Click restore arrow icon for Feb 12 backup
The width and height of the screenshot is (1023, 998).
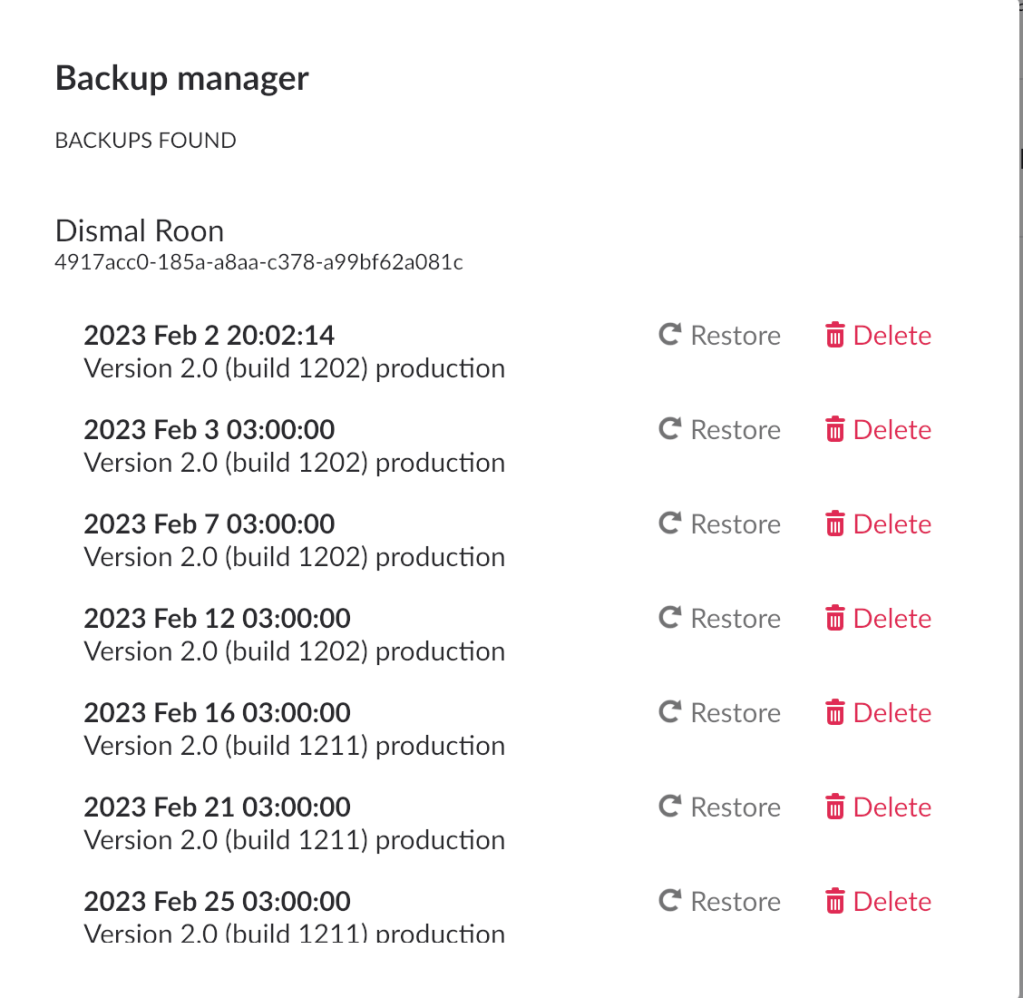coord(670,618)
